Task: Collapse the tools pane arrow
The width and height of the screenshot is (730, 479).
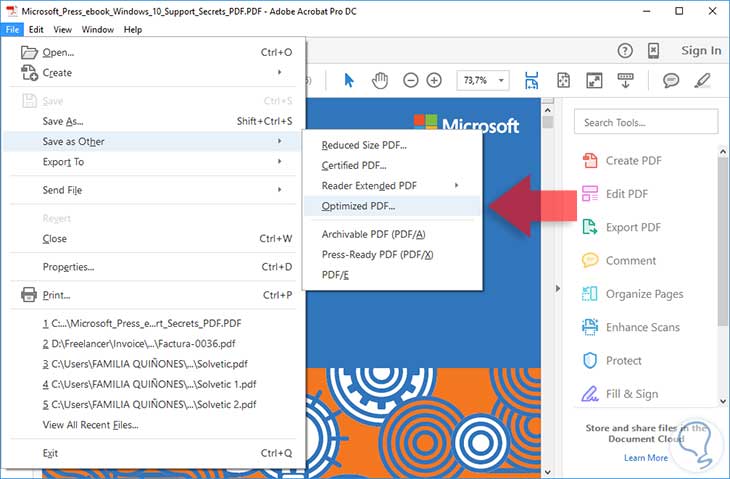Action: tap(558, 289)
